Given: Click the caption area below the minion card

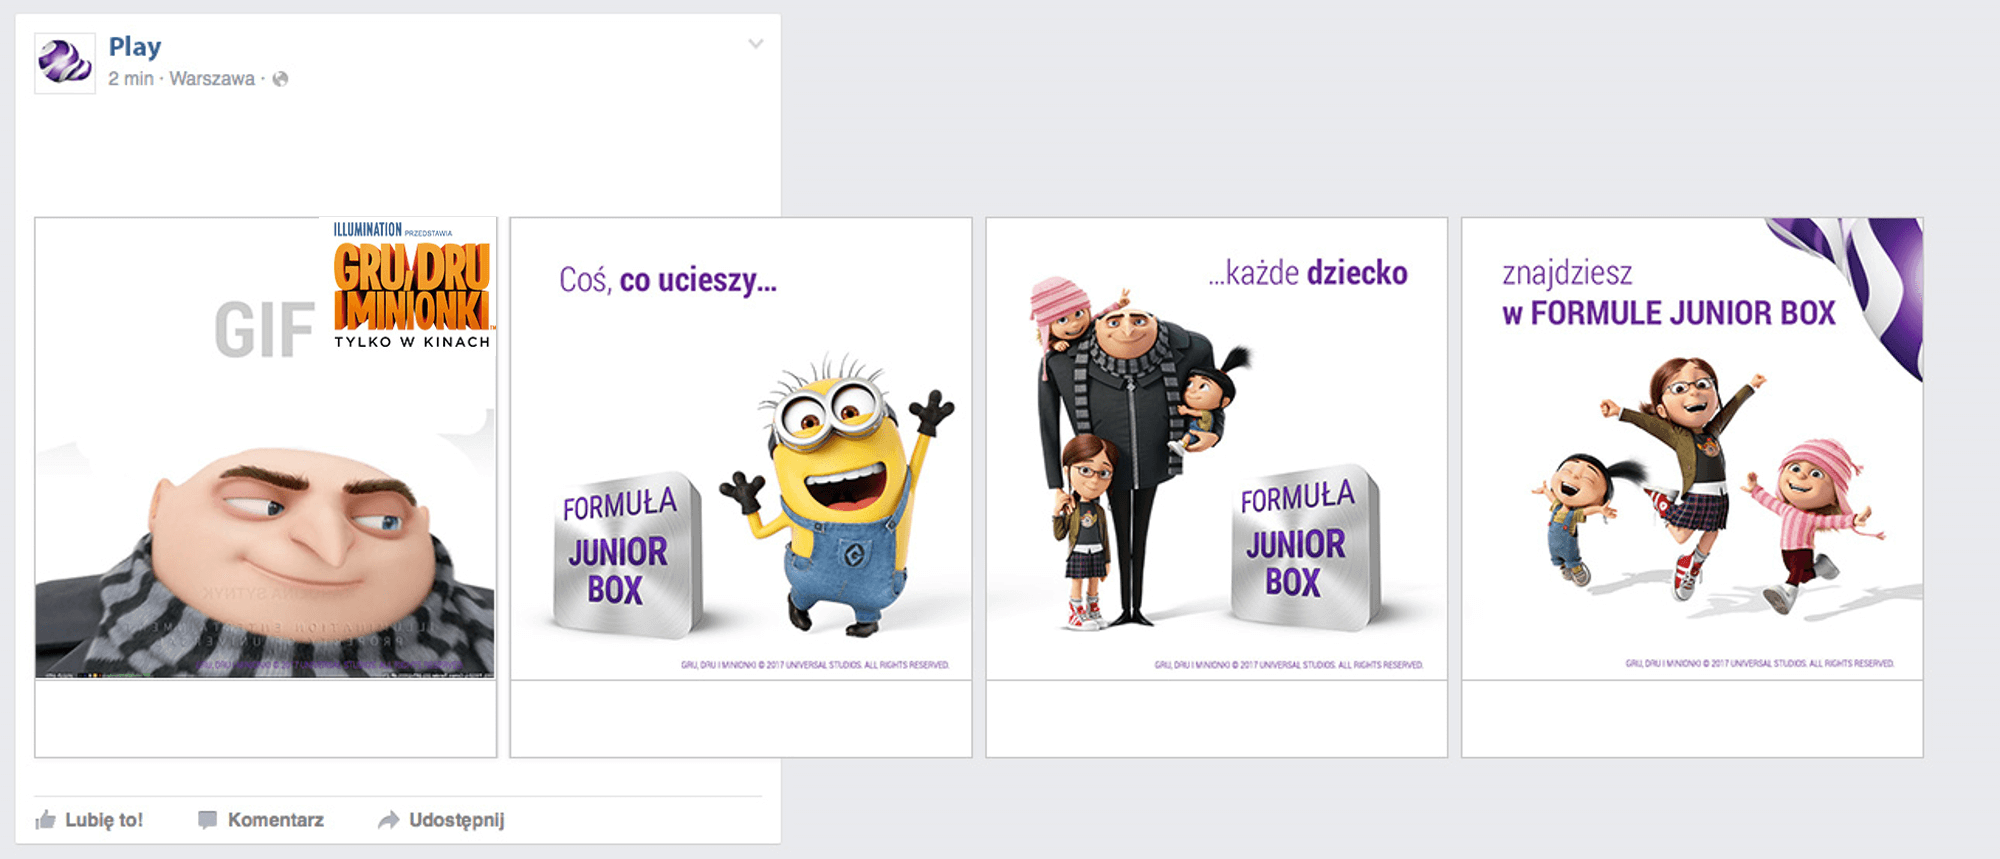Looking at the screenshot, I should click(741, 718).
